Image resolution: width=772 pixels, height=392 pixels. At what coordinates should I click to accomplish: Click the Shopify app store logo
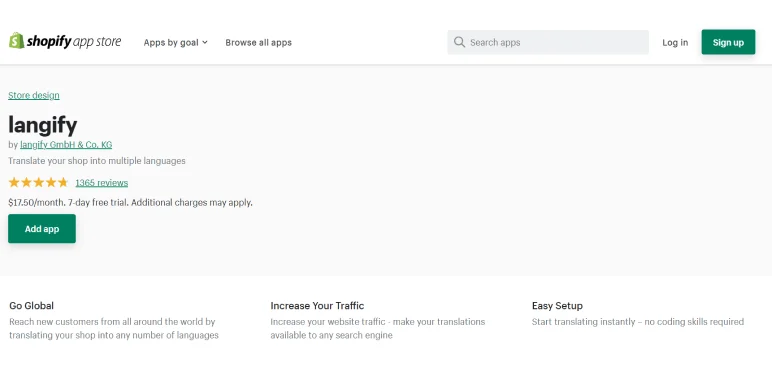tap(65, 41)
